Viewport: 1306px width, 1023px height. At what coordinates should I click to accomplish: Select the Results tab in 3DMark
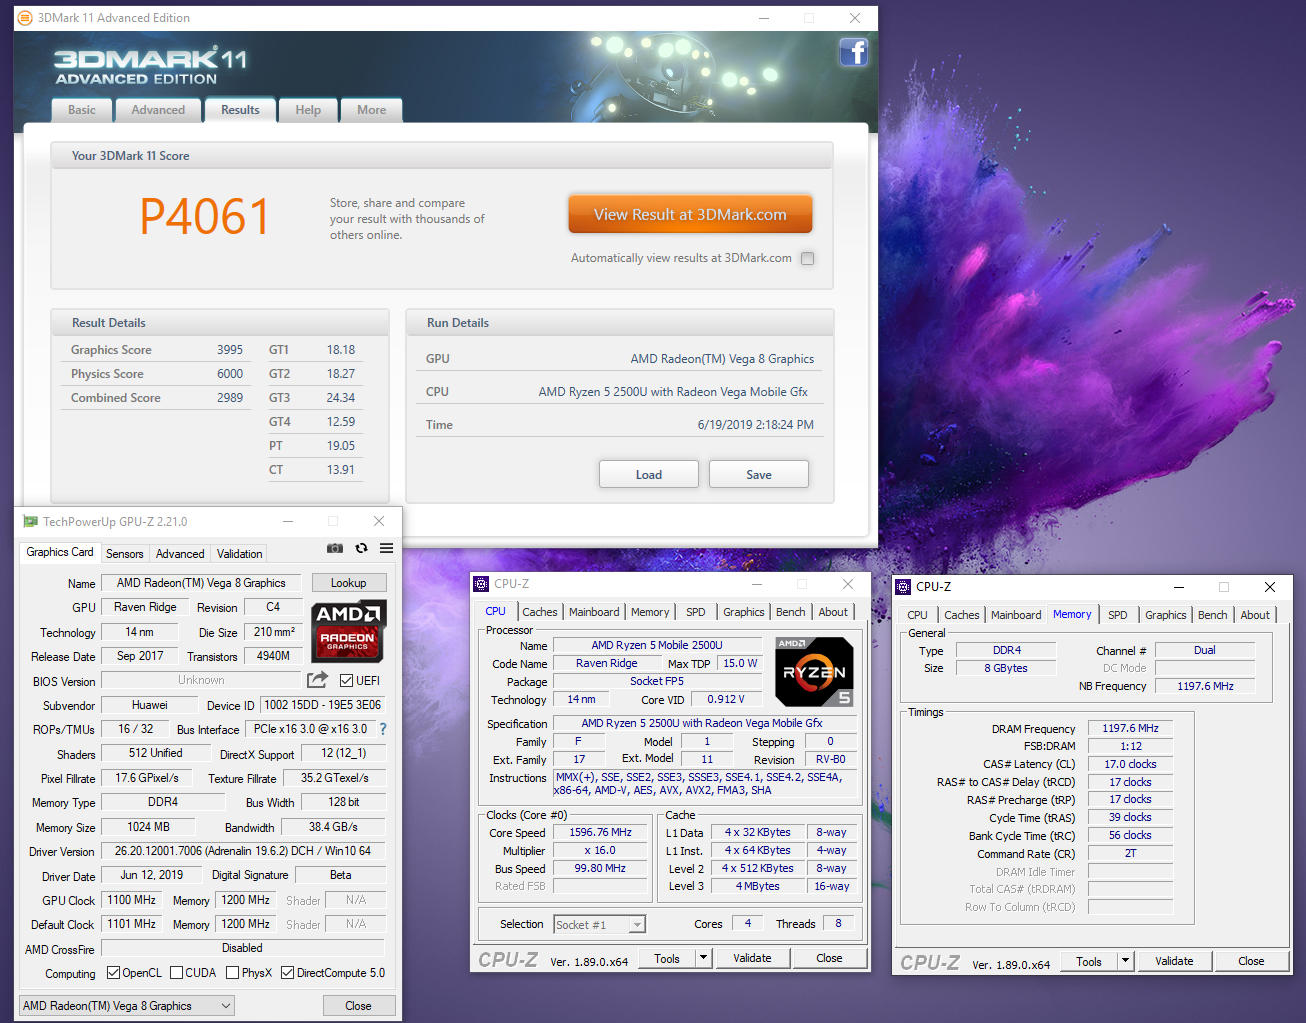click(x=240, y=110)
